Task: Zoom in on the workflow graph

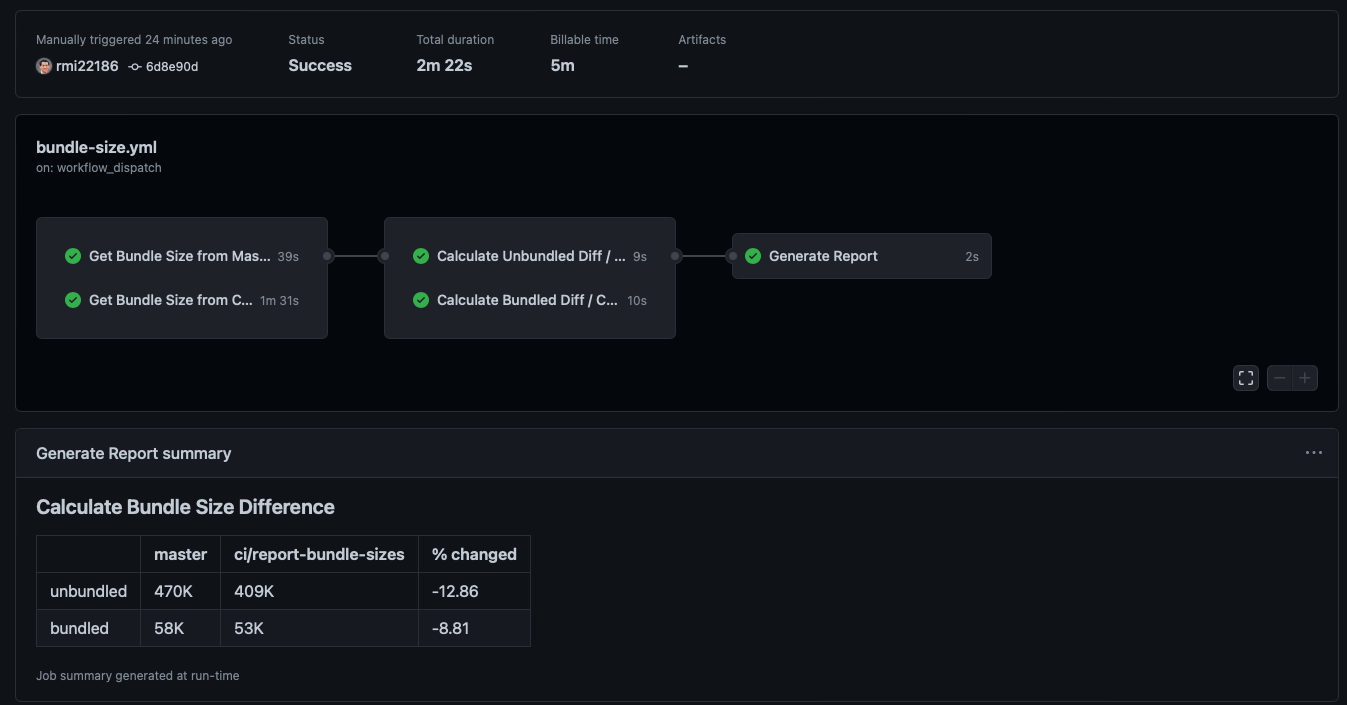Action: click(1305, 378)
